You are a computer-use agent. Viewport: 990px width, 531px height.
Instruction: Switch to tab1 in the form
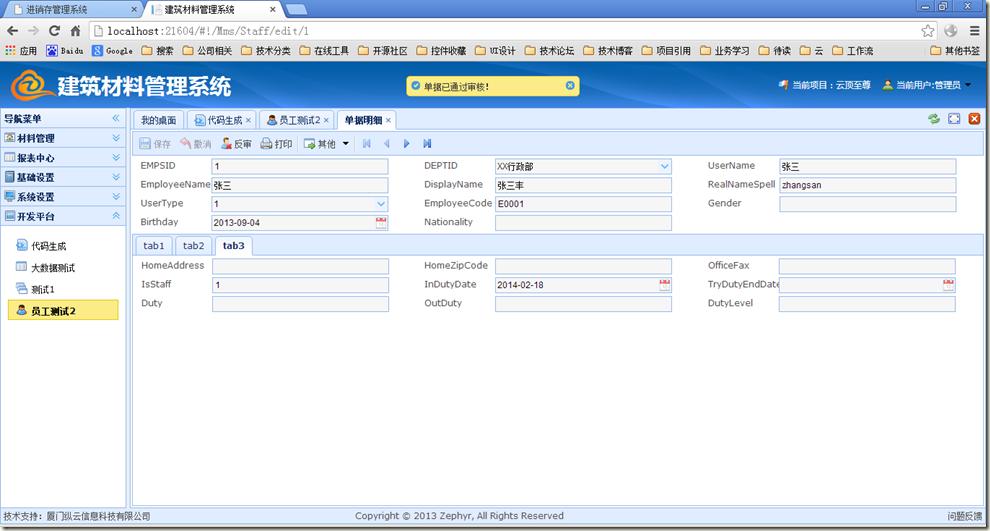[x=153, y=246]
